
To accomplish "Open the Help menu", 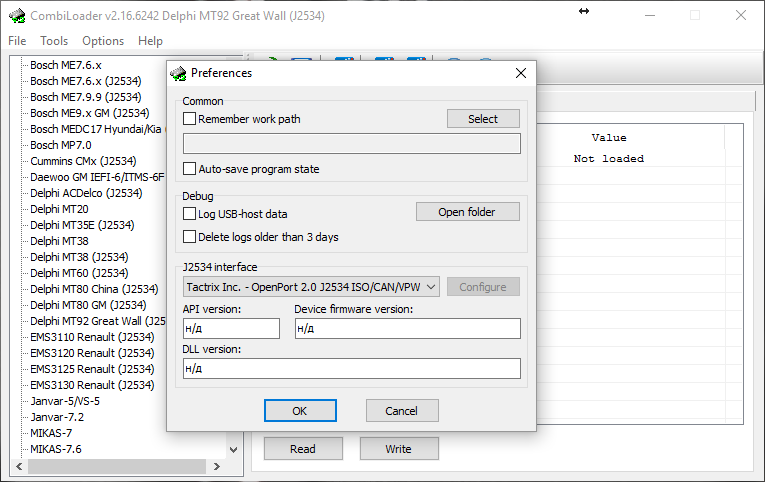I will pyautogui.click(x=150, y=41).
